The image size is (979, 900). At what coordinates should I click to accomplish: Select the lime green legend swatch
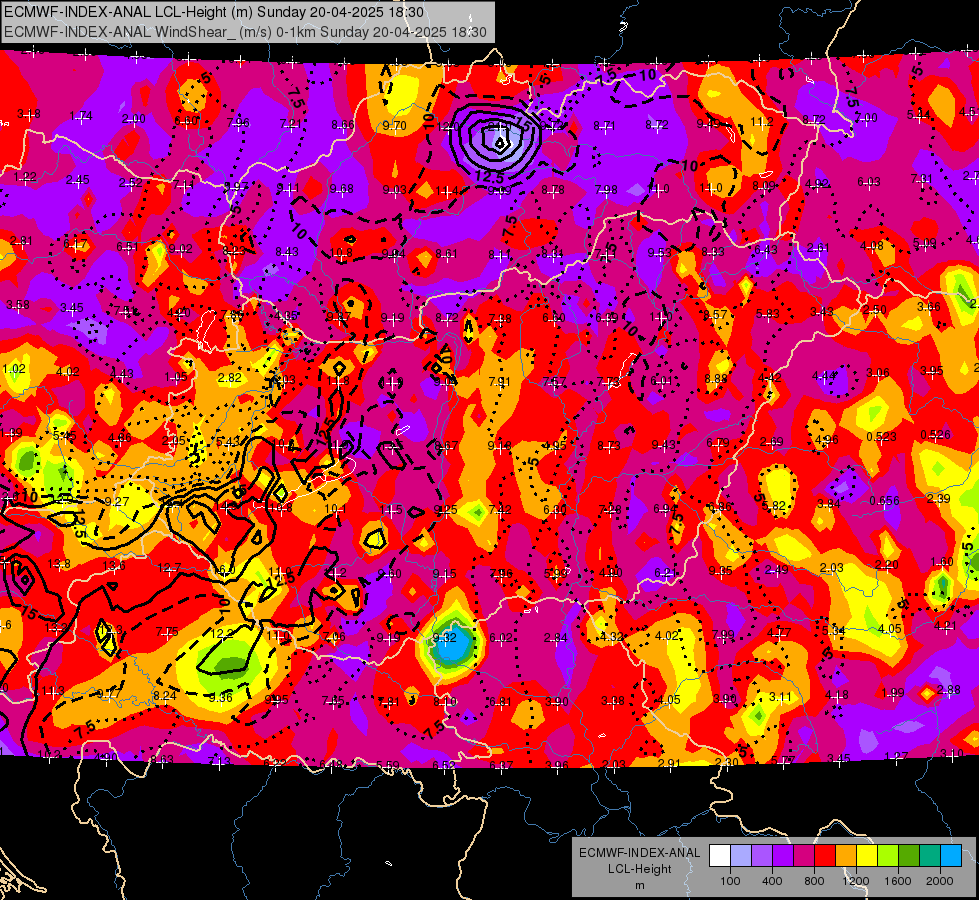tap(888, 856)
